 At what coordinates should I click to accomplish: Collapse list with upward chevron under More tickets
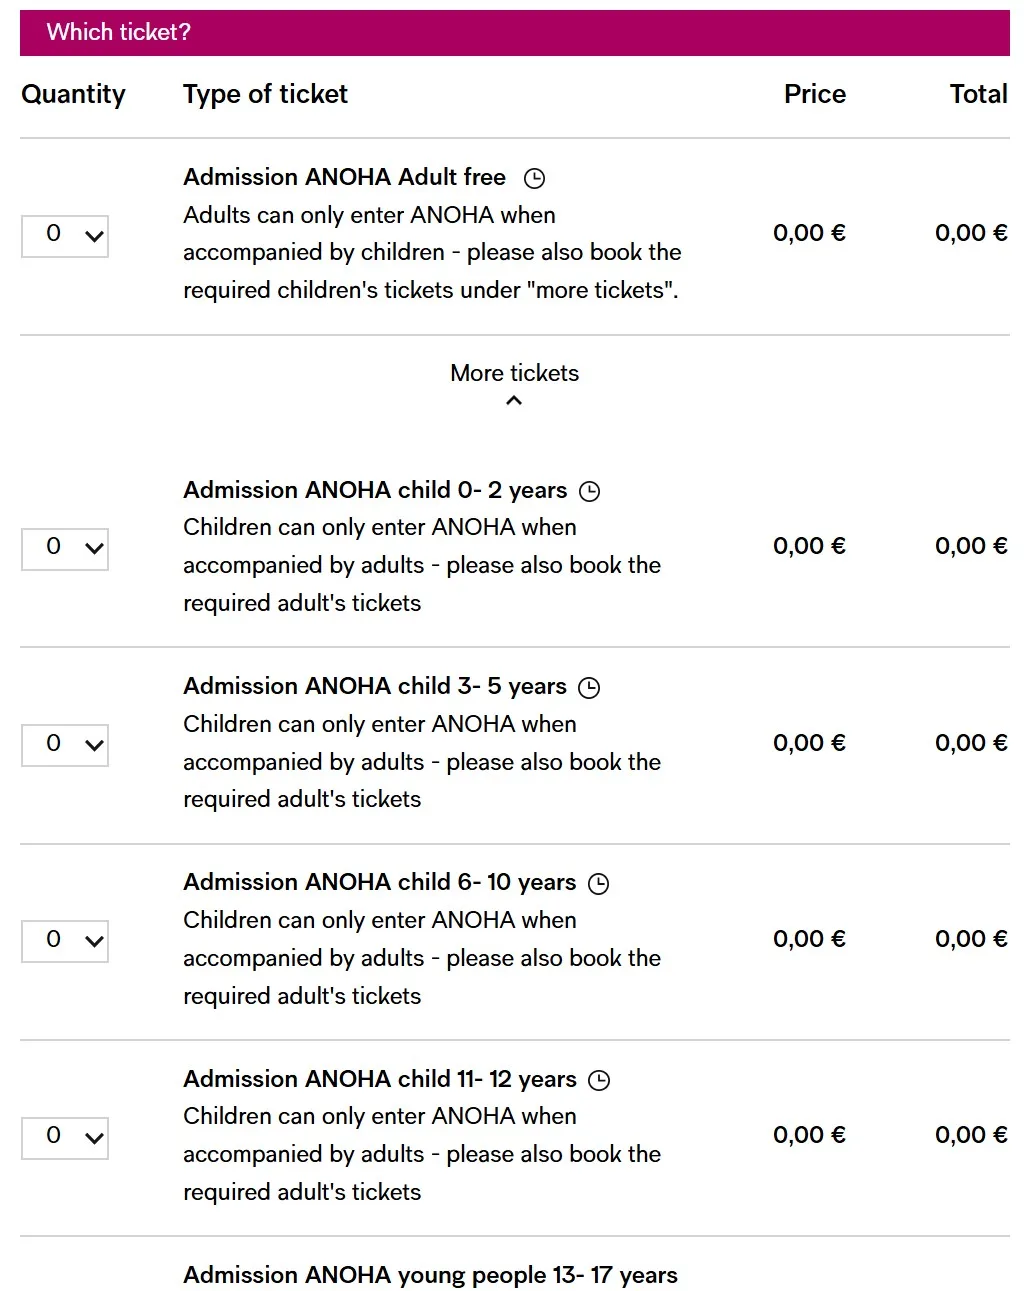[x=514, y=401]
